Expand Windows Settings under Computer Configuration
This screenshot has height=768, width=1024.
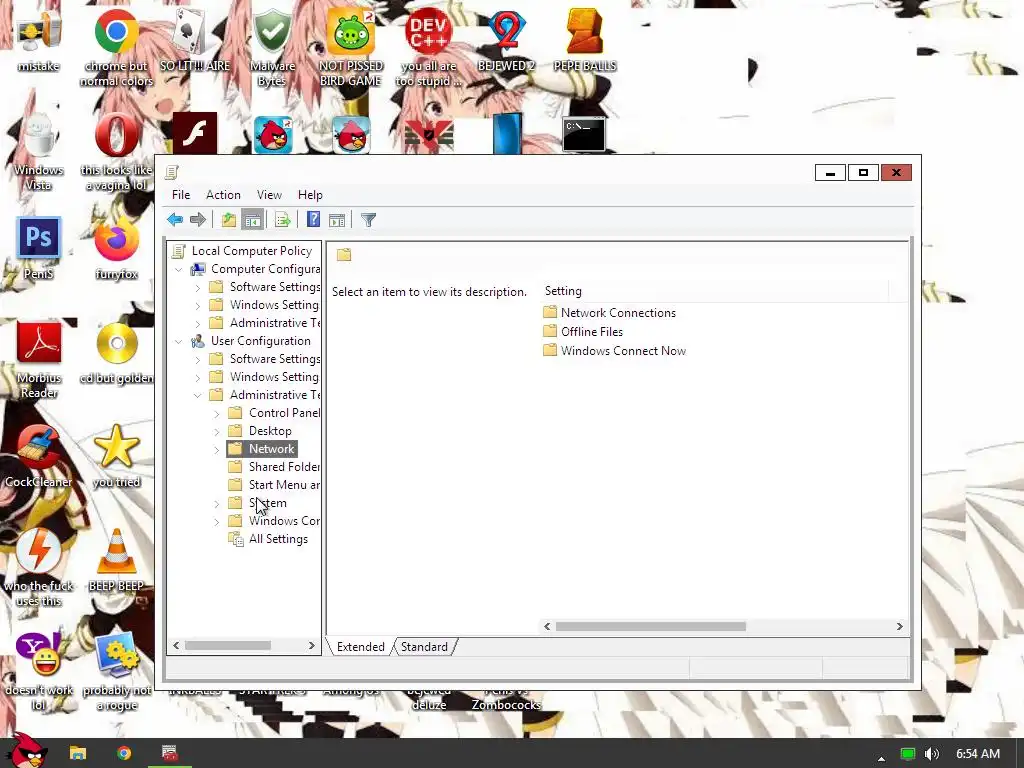coord(198,305)
